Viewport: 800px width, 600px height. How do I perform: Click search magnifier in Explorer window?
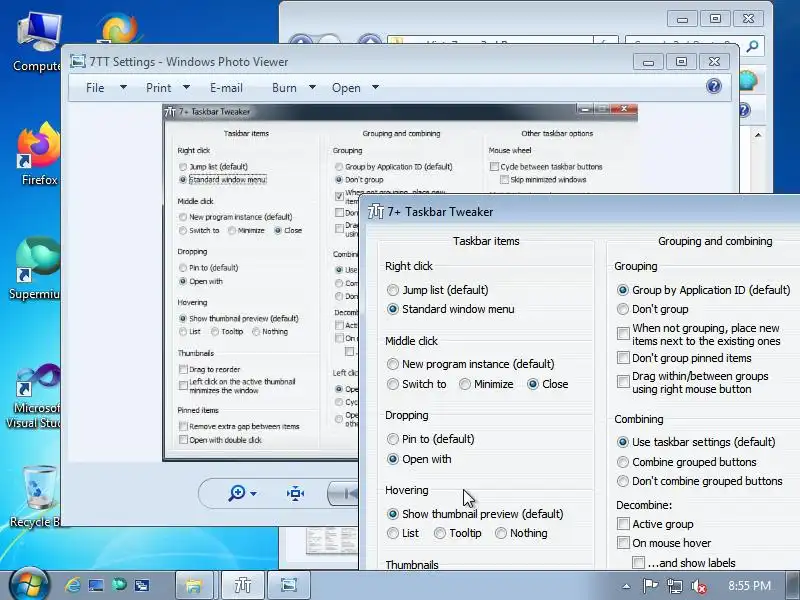coord(752,46)
